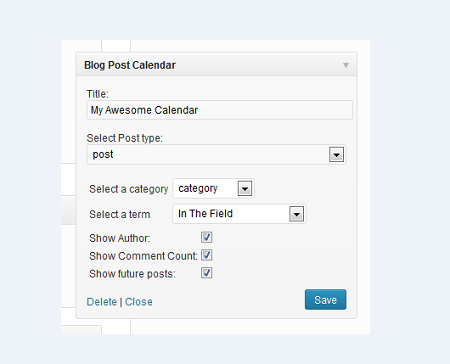This screenshot has height=364, width=450.
Task: Uncheck the Show Author checkbox
Action: 207,237
